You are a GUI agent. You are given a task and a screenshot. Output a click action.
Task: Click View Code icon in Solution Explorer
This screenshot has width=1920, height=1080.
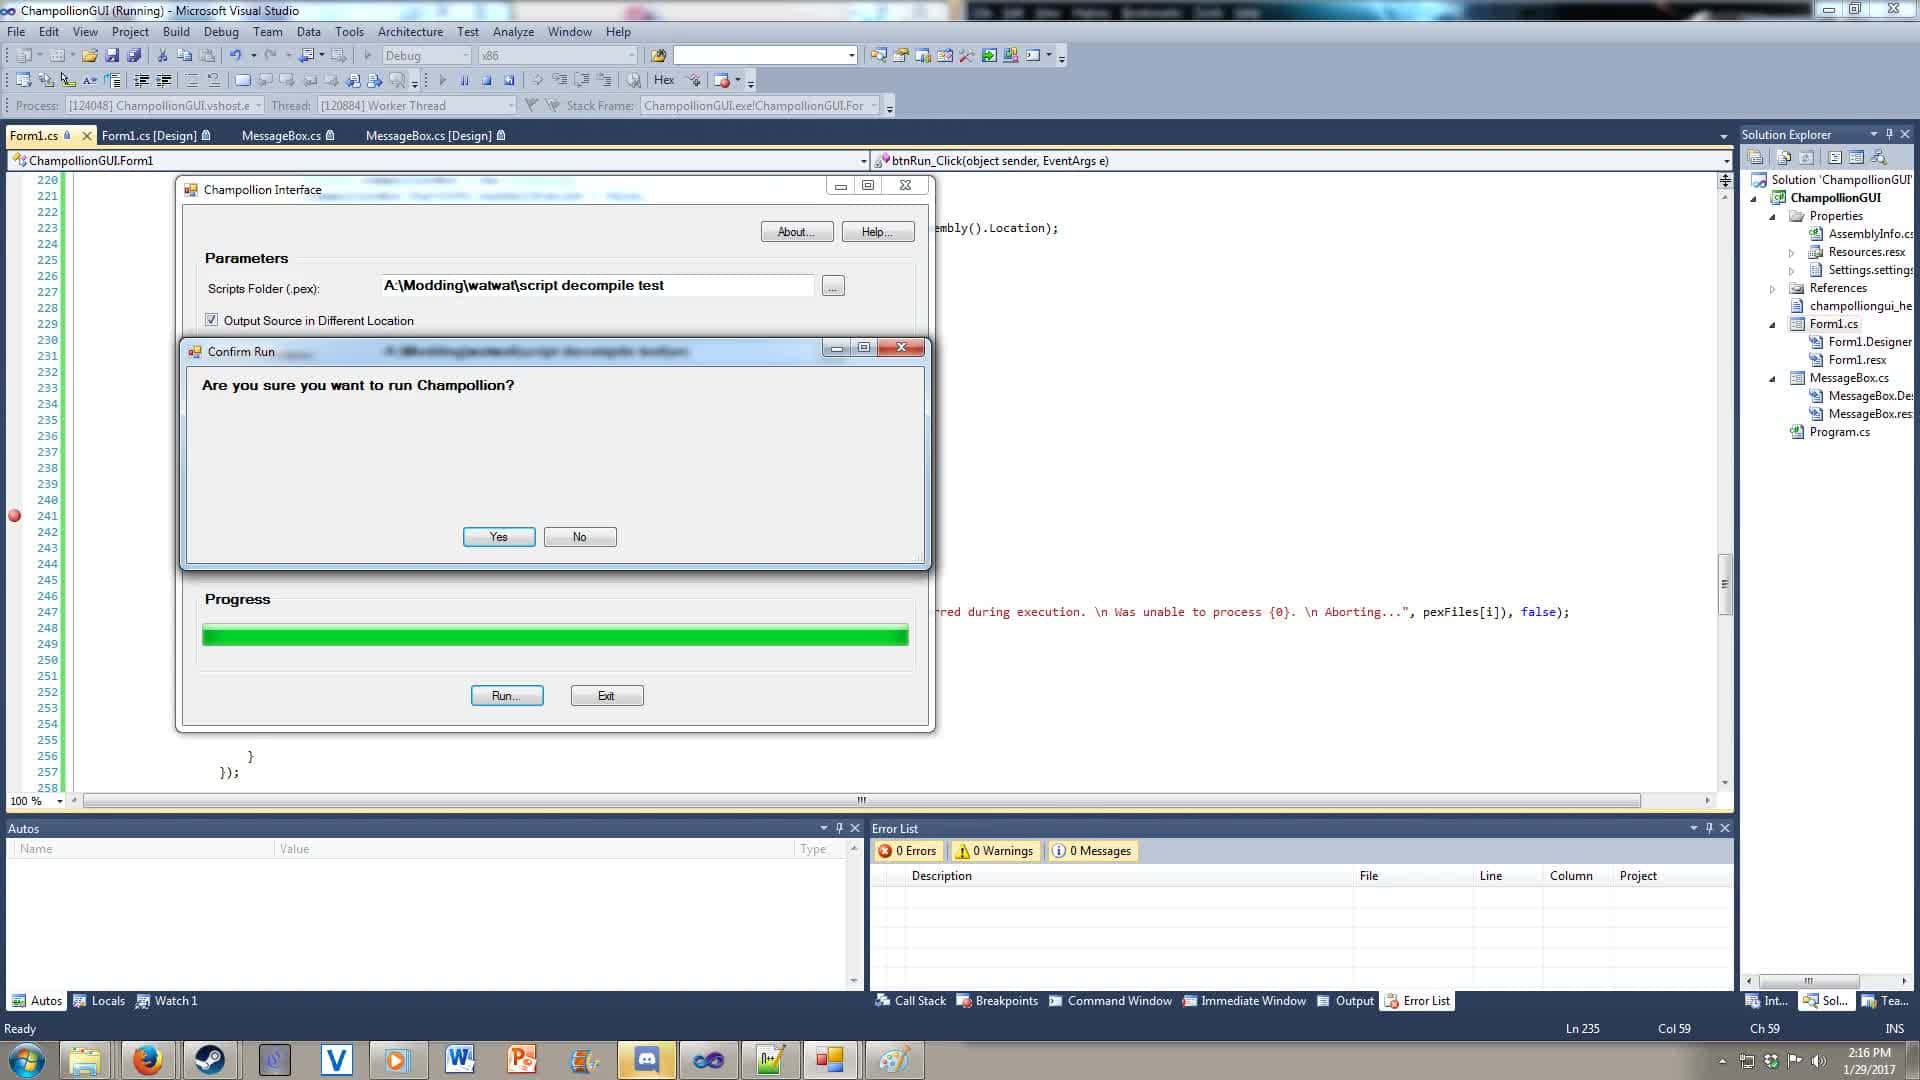pos(1834,158)
